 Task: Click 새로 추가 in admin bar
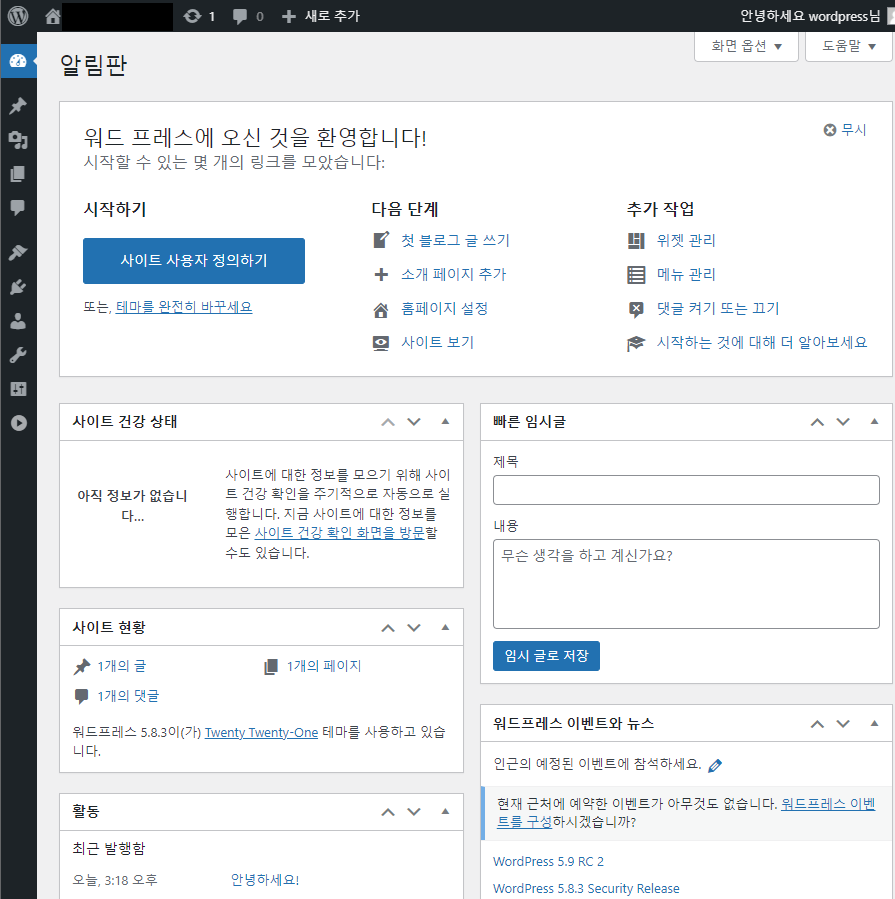321,16
